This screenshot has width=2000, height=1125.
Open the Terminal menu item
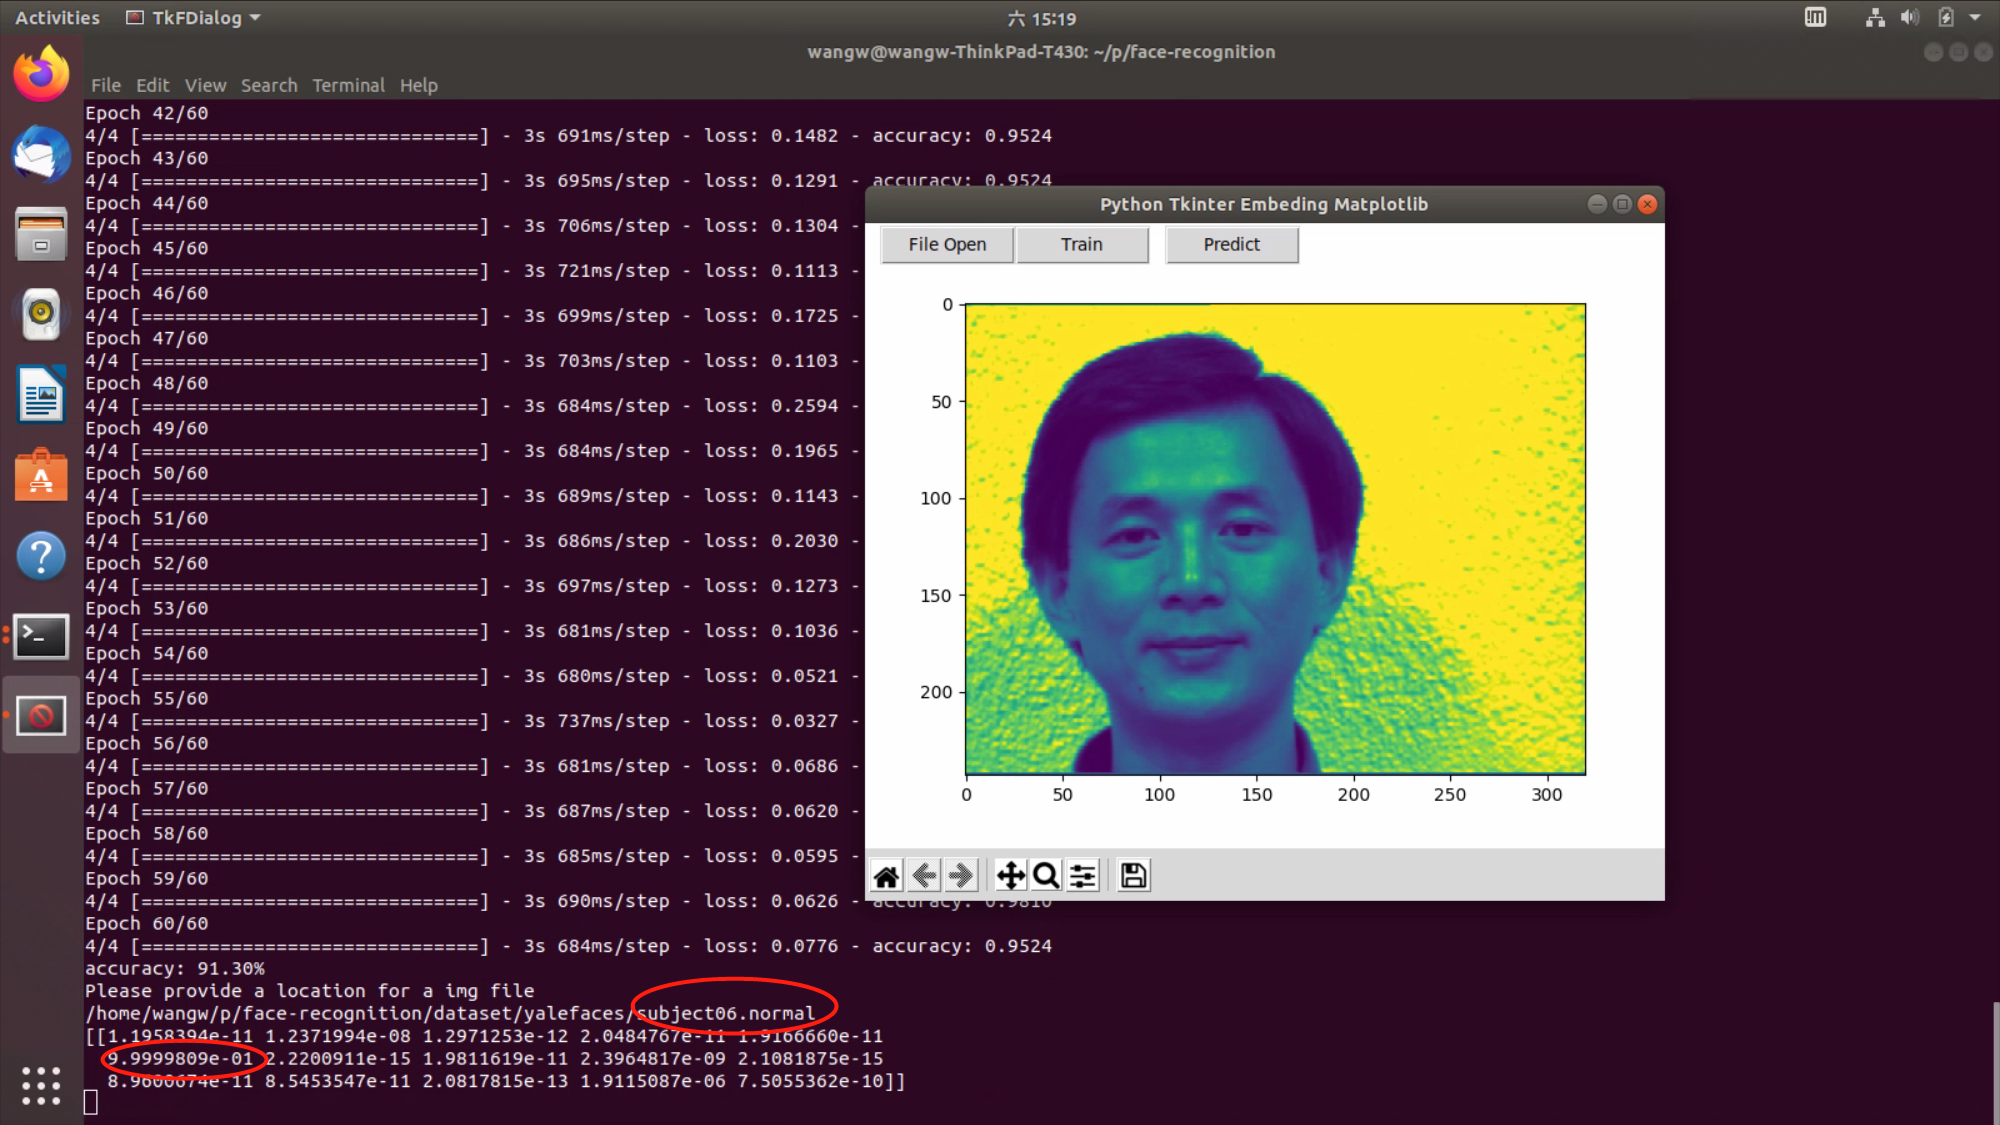click(349, 85)
